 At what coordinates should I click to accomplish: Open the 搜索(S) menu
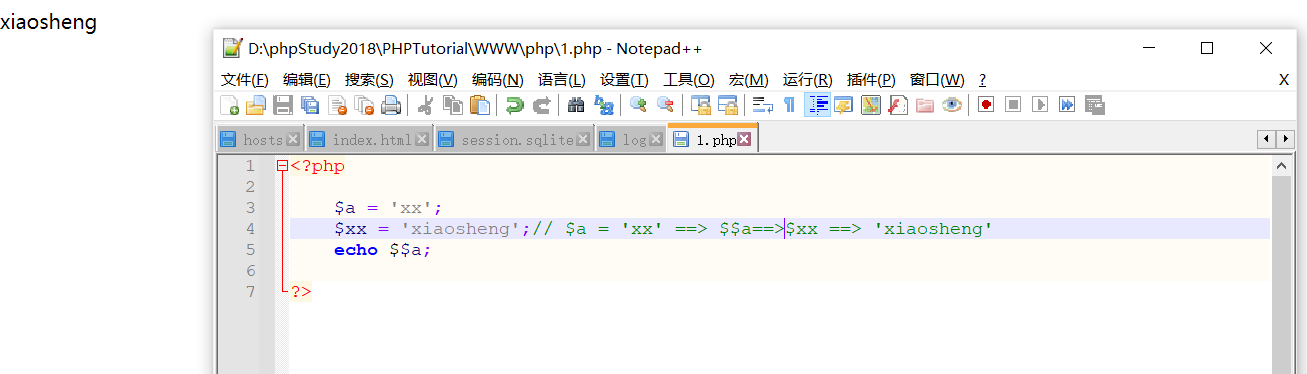pyautogui.click(x=369, y=80)
